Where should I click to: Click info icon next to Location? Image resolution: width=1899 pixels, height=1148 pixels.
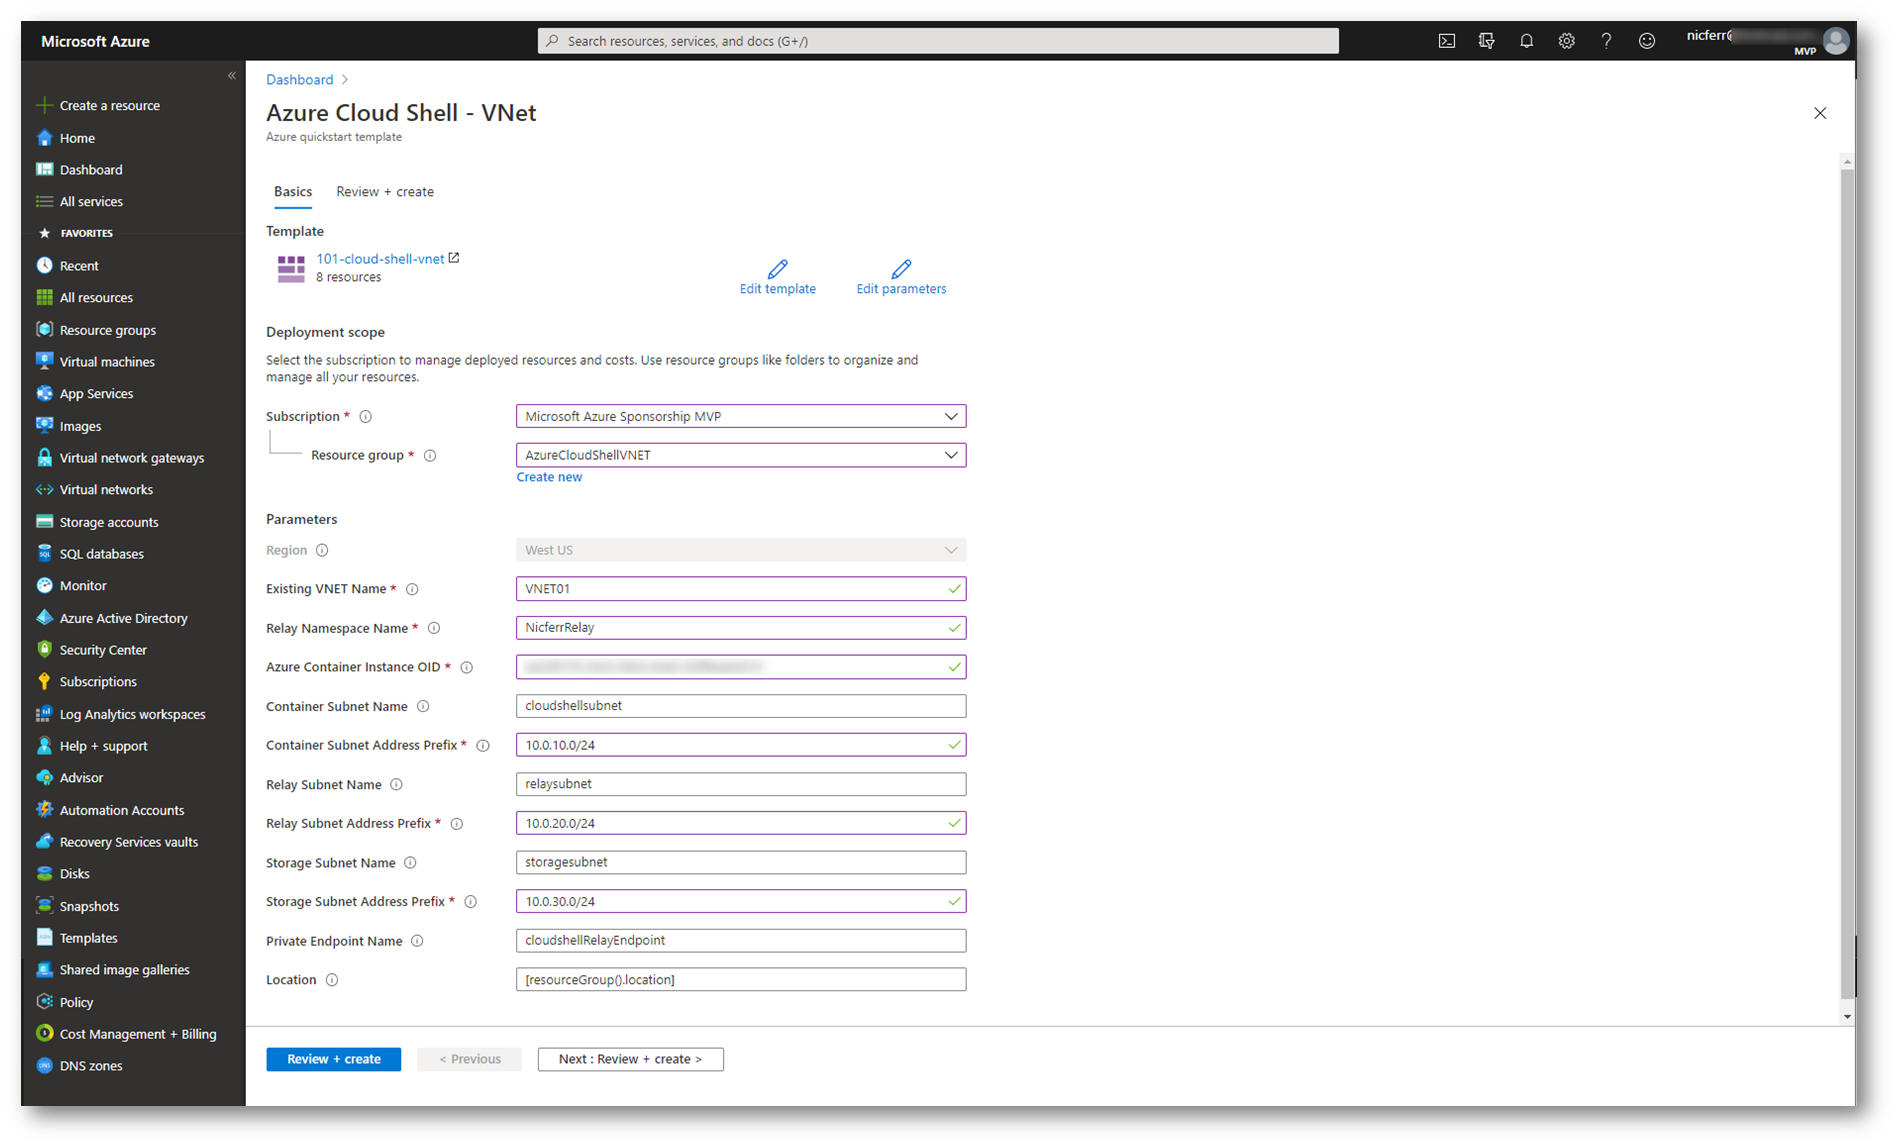click(x=331, y=981)
